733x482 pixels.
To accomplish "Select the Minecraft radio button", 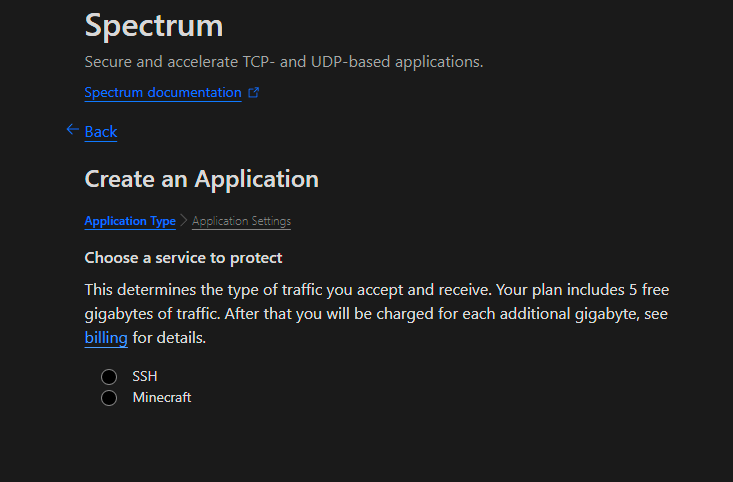I will click(x=109, y=398).
